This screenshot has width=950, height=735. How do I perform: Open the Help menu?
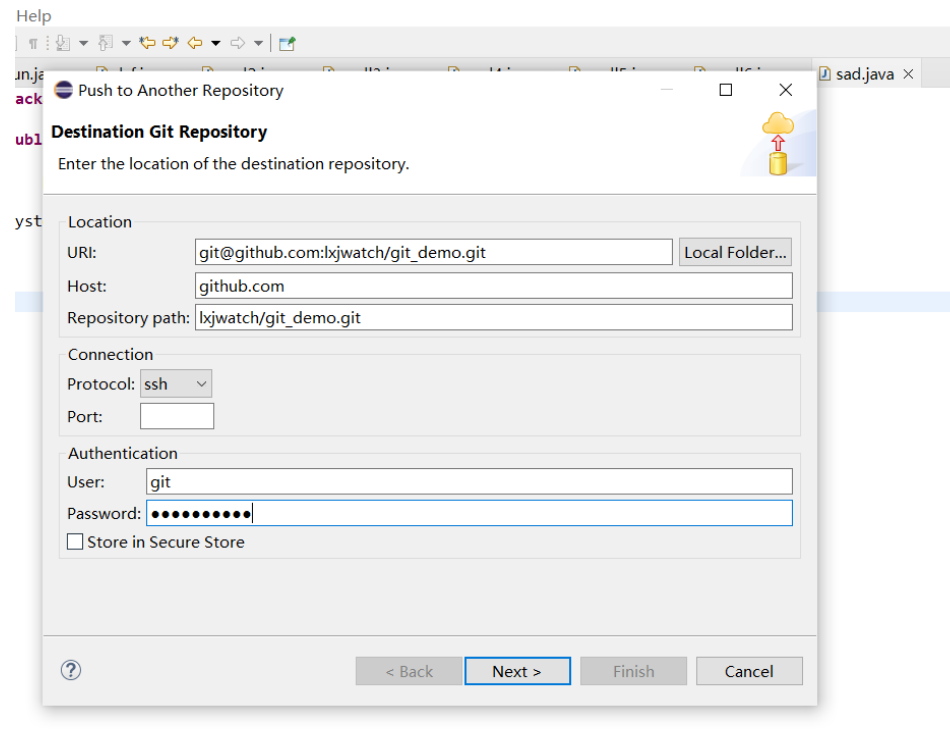pyautogui.click(x=34, y=16)
